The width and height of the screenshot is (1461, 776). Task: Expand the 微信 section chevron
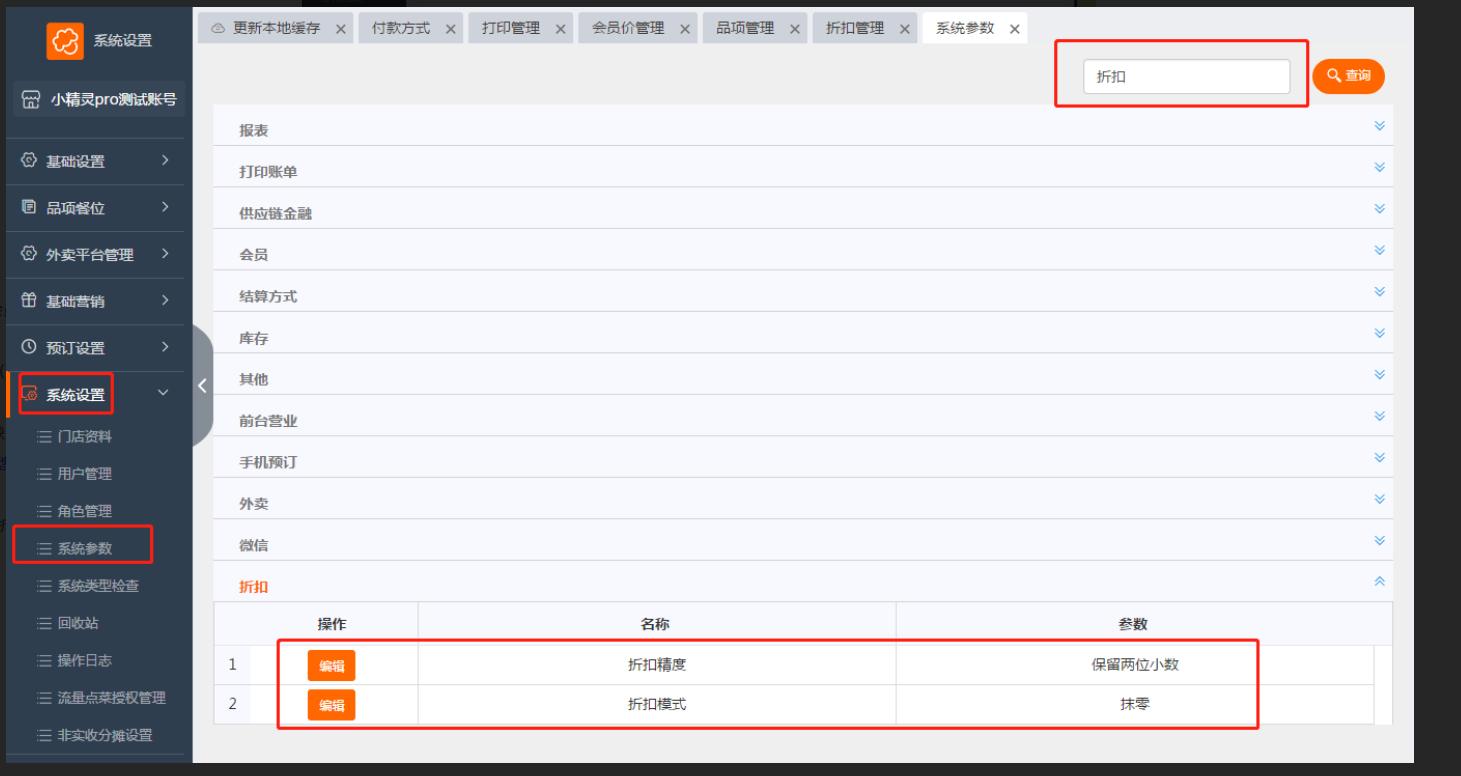point(1380,541)
